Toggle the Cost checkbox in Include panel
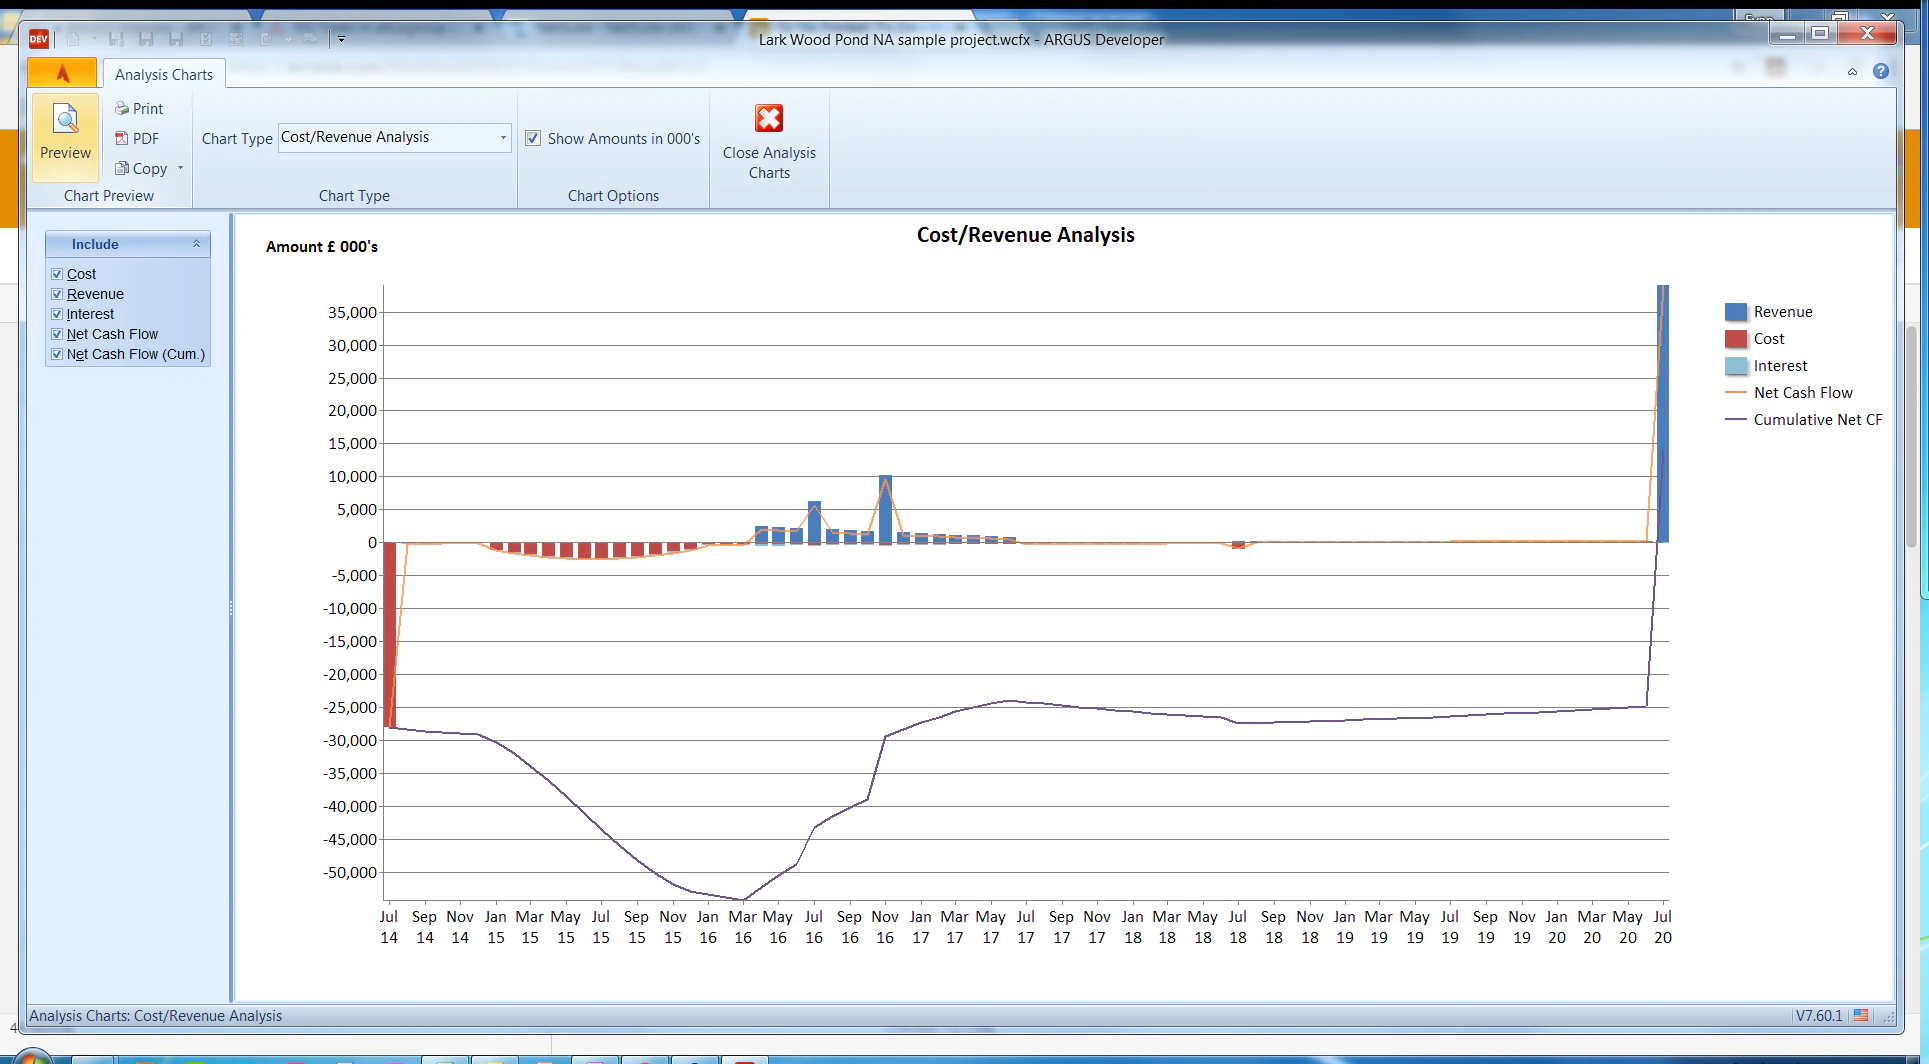This screenshot has height=1064, width=1929. pyautogui.click(x=57, y=274)
